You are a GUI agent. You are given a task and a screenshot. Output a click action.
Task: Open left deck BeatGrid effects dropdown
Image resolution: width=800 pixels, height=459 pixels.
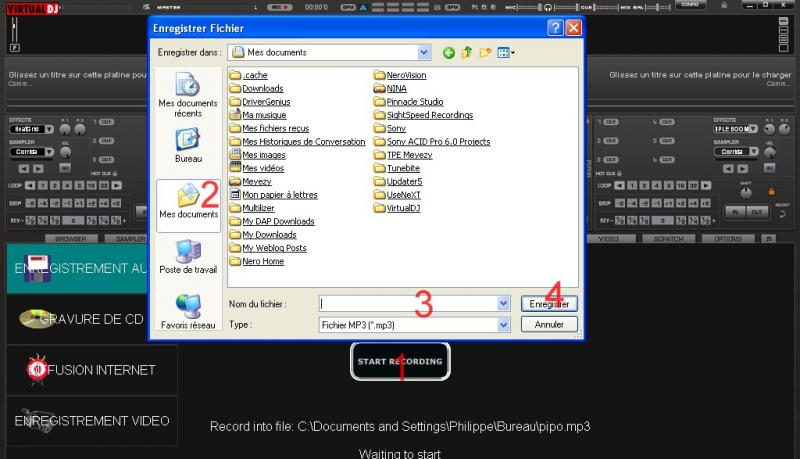point(49,130)
